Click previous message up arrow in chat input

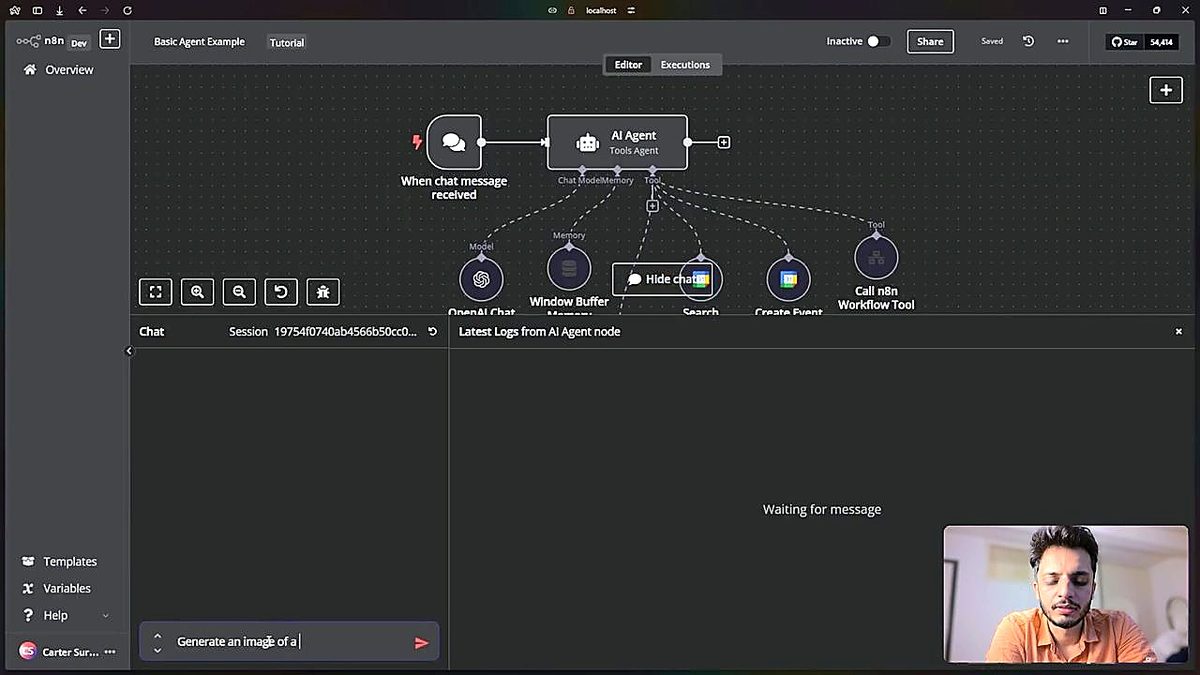point(157,635)
